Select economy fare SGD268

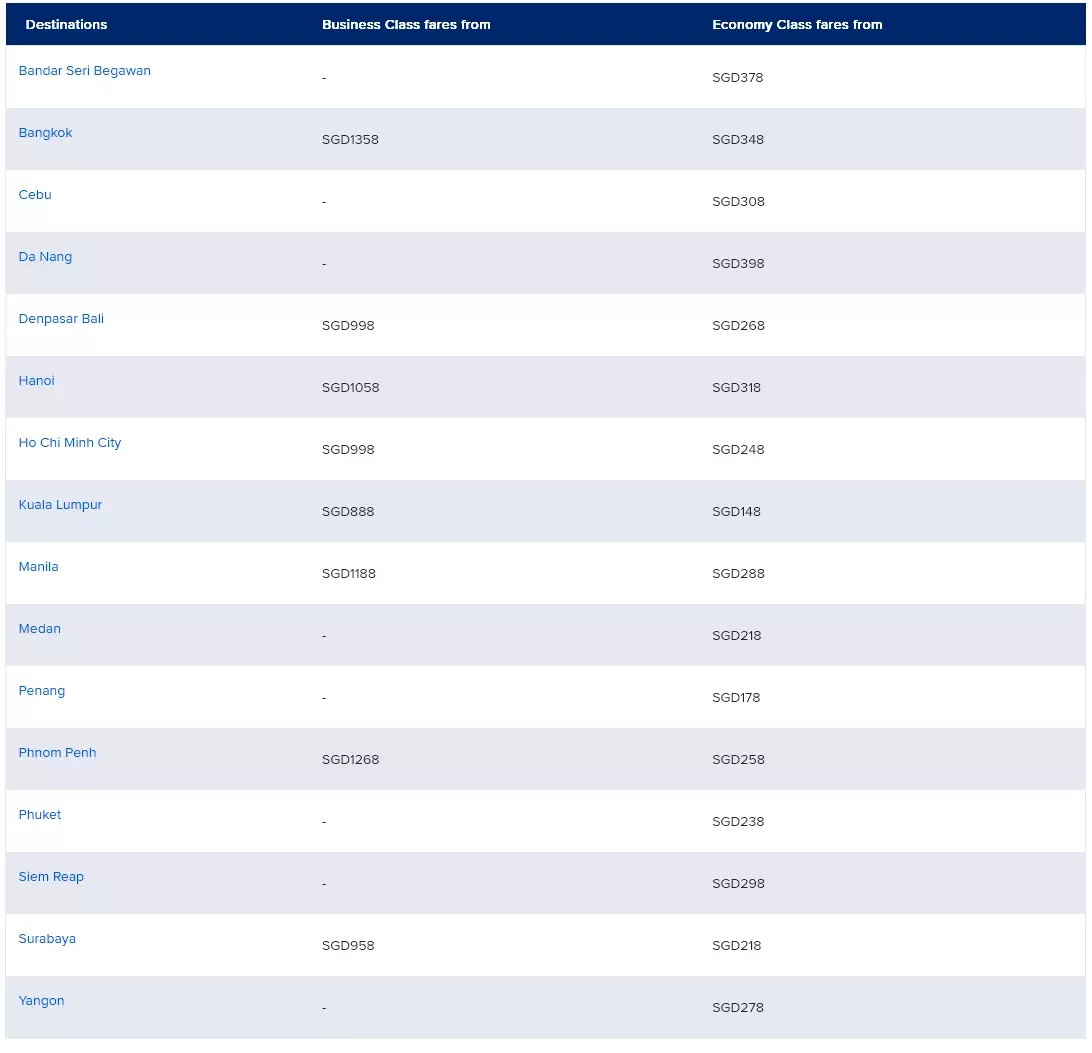[738, 325]
